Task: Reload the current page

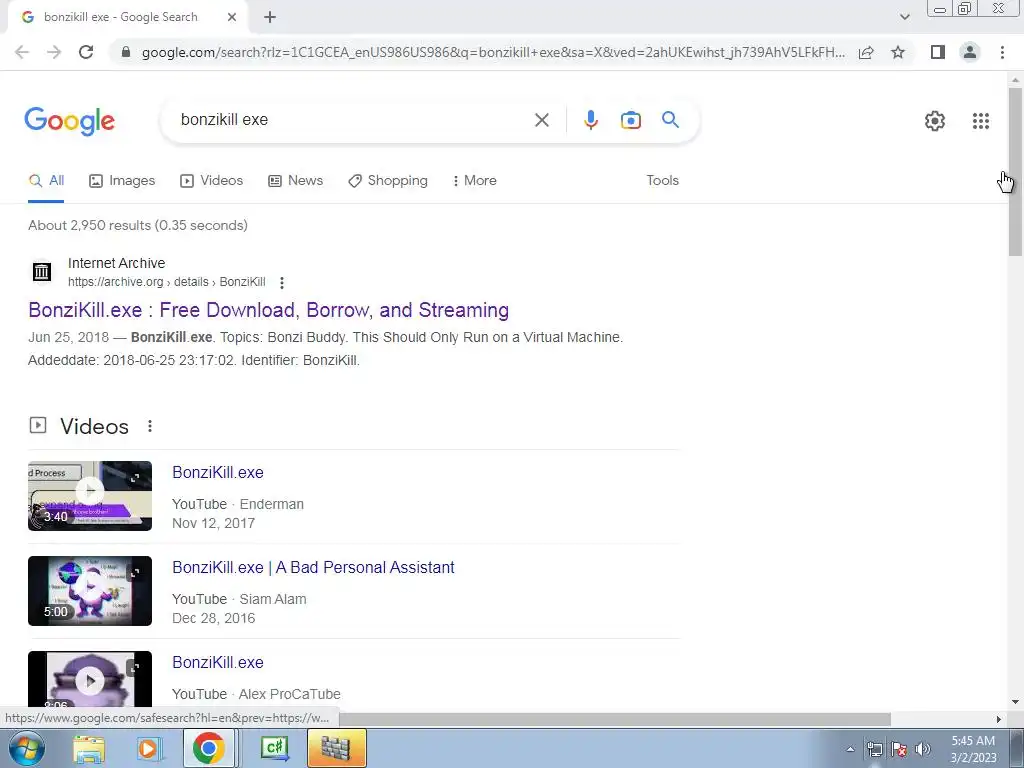Action: pyautogui.click(x=86, y=52)
